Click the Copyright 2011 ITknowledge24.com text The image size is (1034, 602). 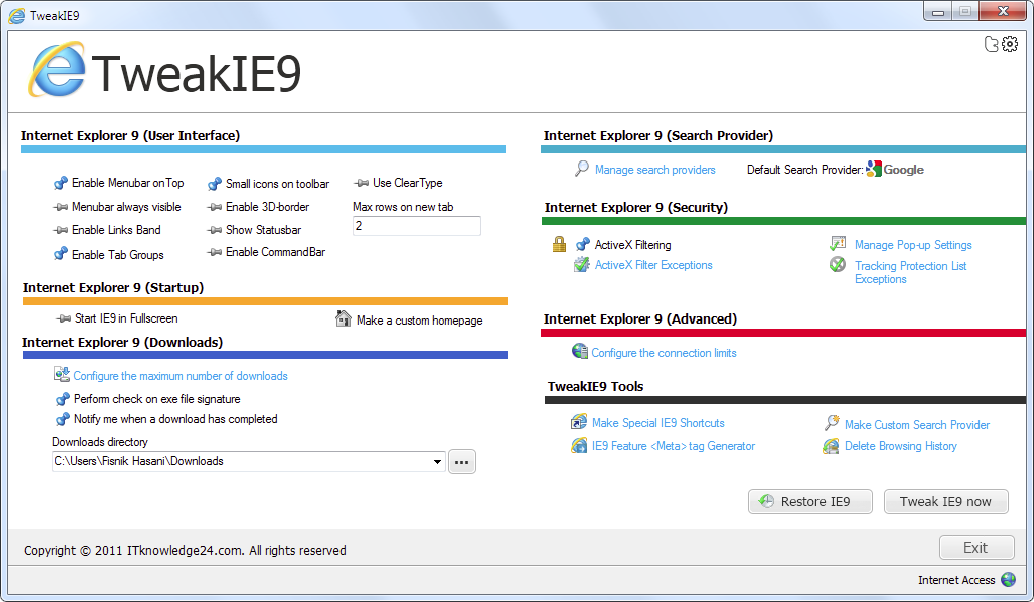[185, 550]
